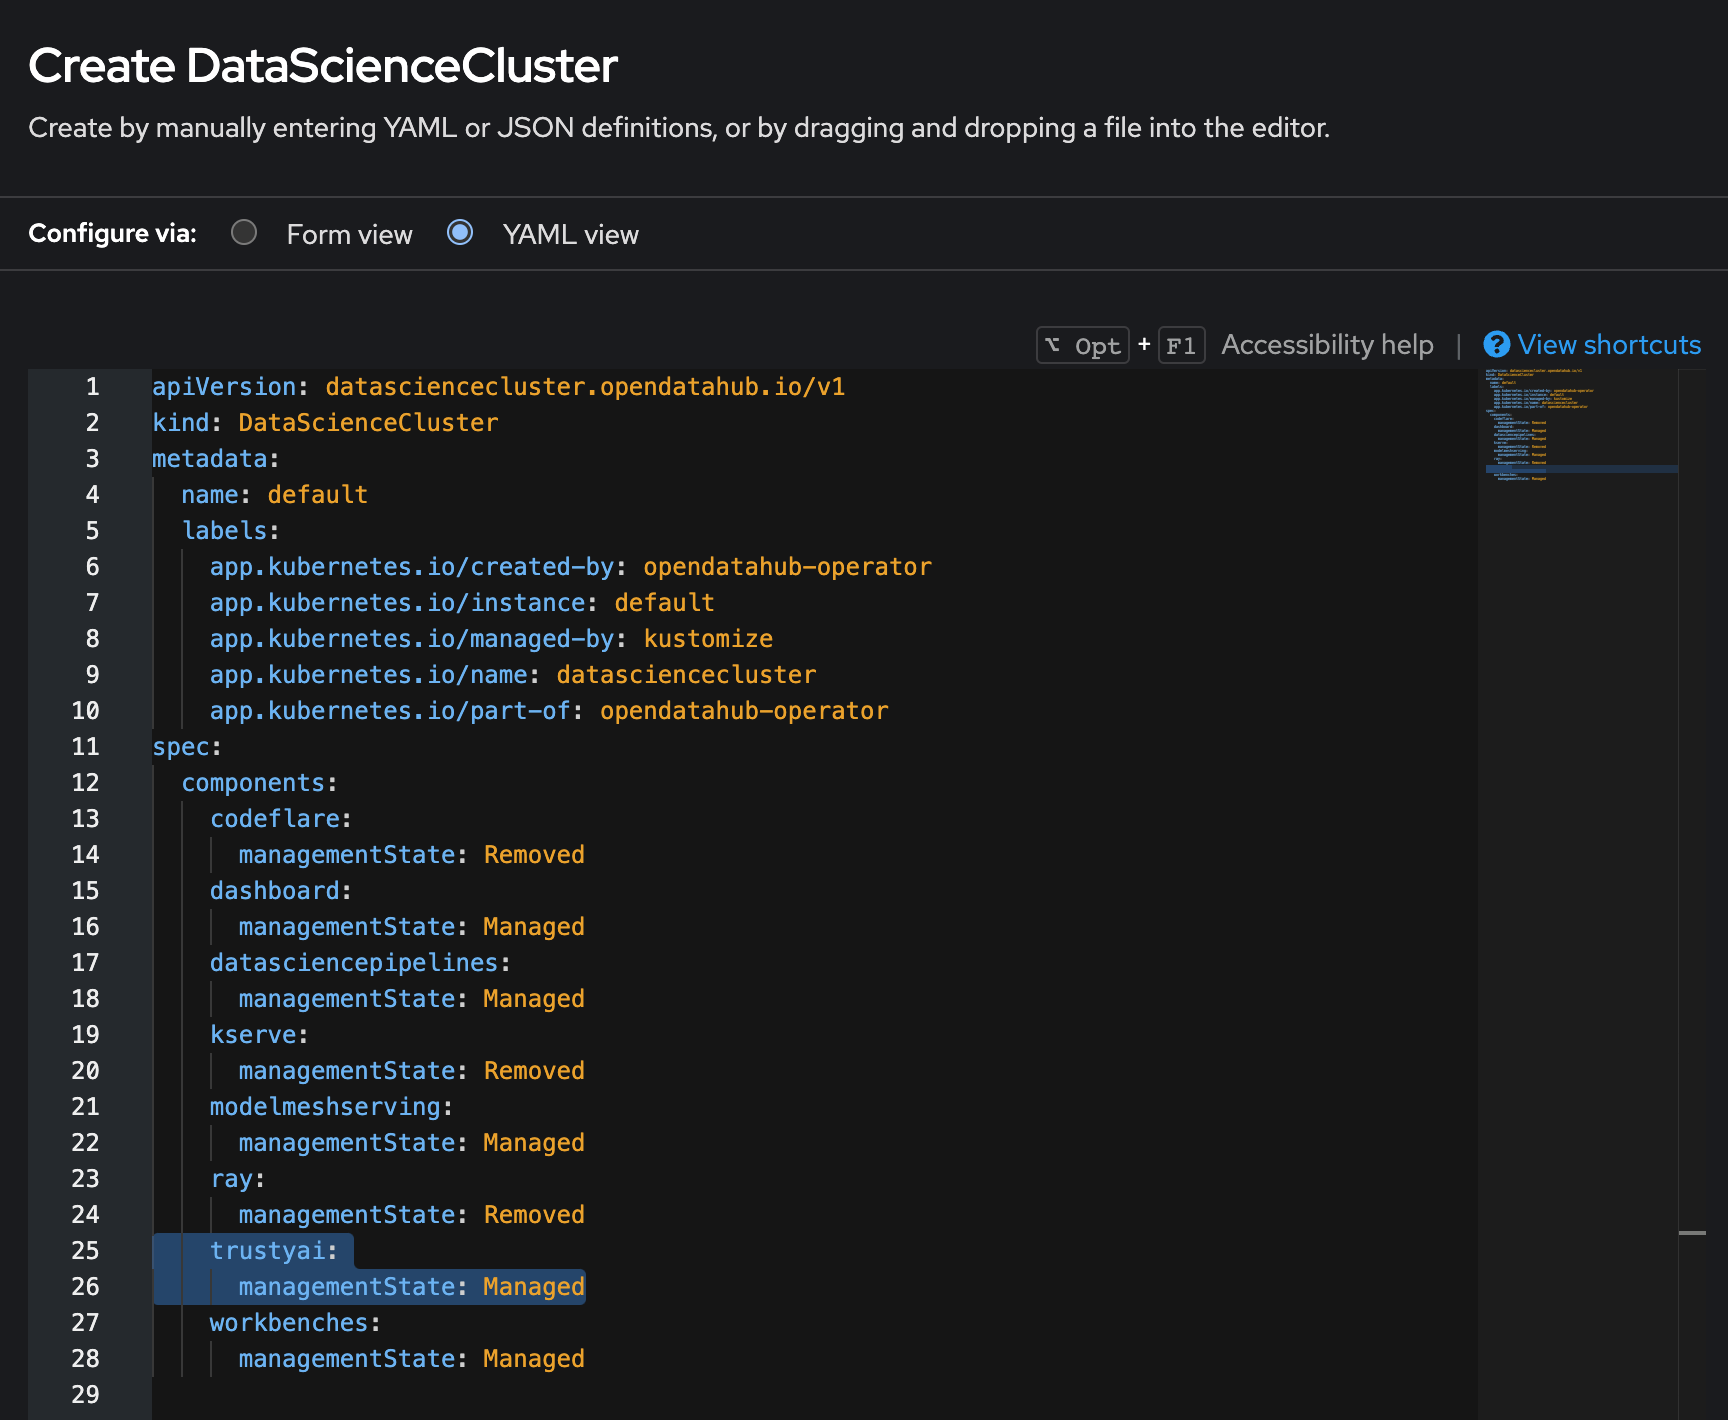Click the Opt key badge
The height and width of the screenshot is (1420, 1728).
click(1083, 346)
